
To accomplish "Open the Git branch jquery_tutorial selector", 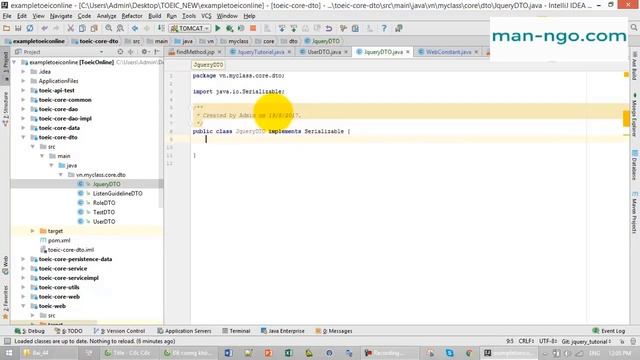I will pyautogui.click(x=586, y=341).
